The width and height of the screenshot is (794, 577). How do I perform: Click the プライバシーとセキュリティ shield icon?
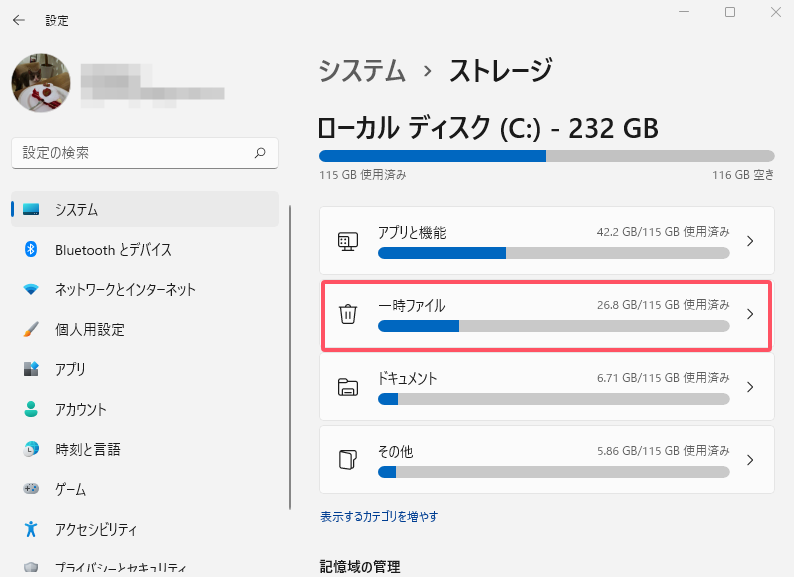point(31,567)
